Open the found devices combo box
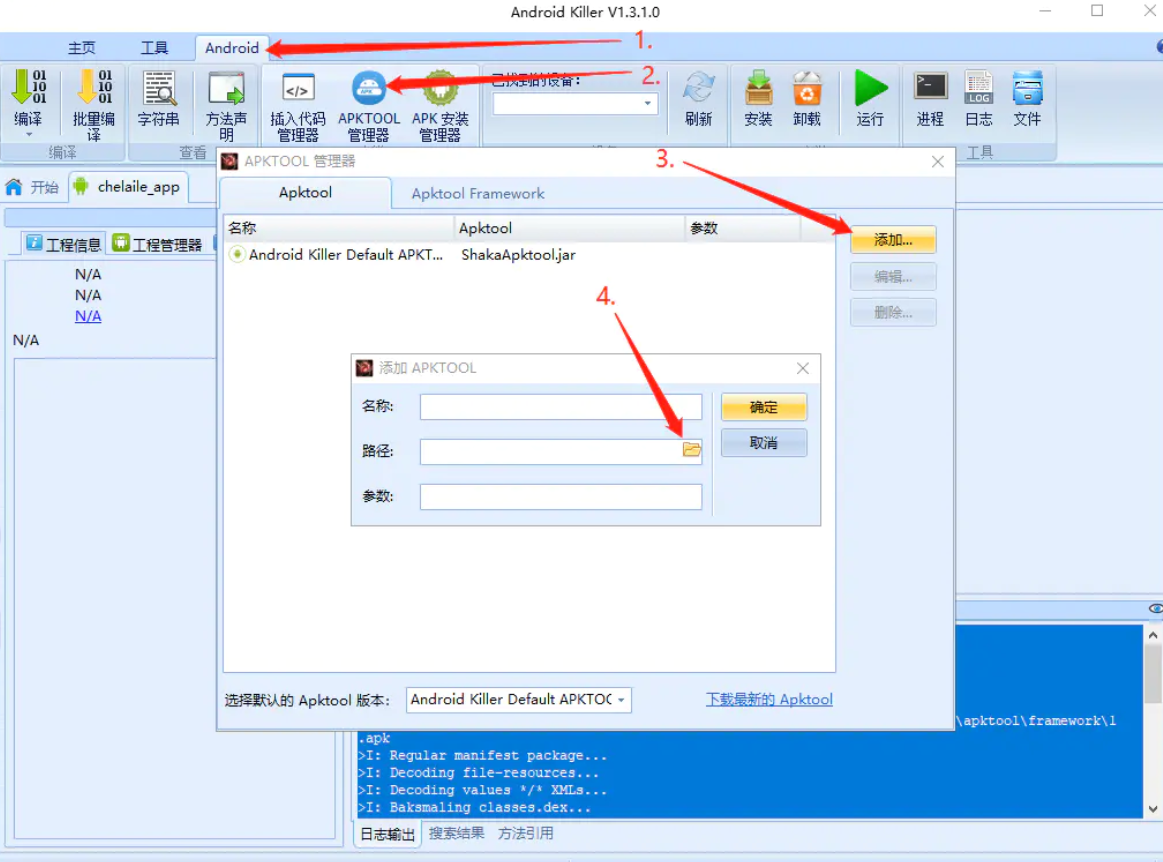Screen dimensions: 1163x862 (575, 103)
